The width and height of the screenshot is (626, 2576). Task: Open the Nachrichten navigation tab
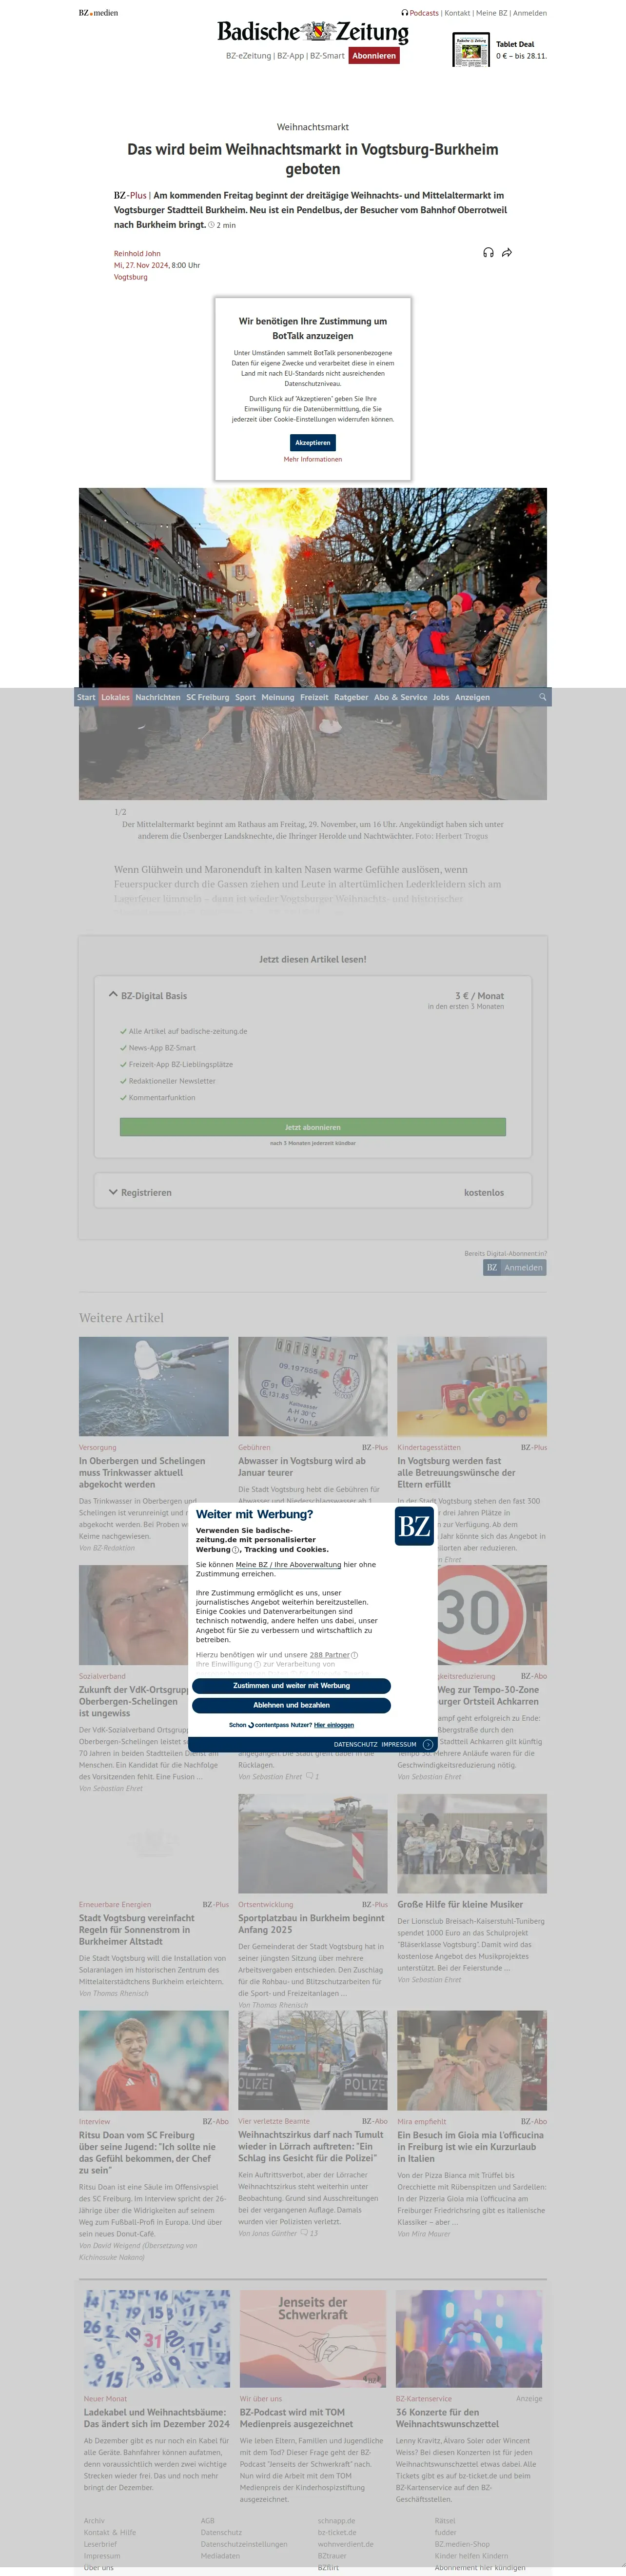pos(158,697)
